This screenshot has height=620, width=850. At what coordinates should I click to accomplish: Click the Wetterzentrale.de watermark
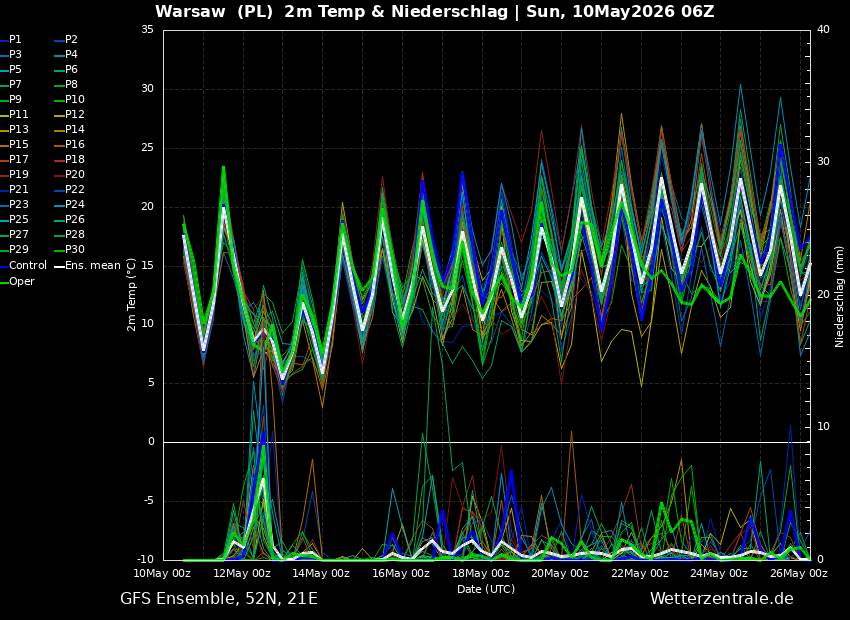[722, 598]
